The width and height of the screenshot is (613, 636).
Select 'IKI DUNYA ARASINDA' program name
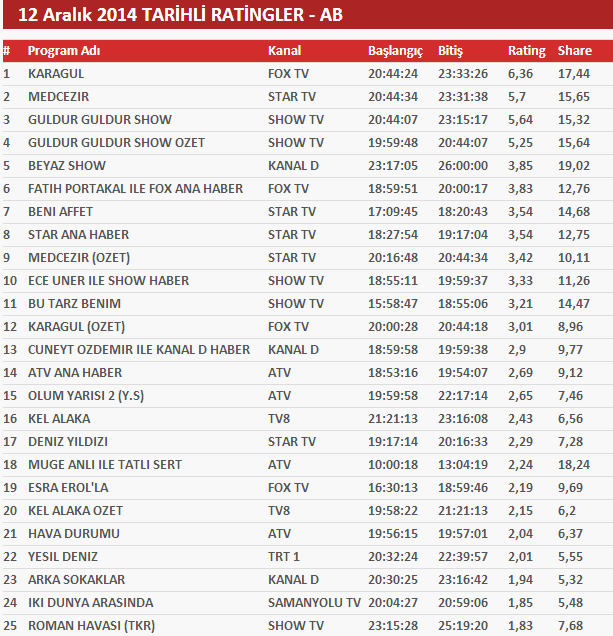tap(90, 603)
